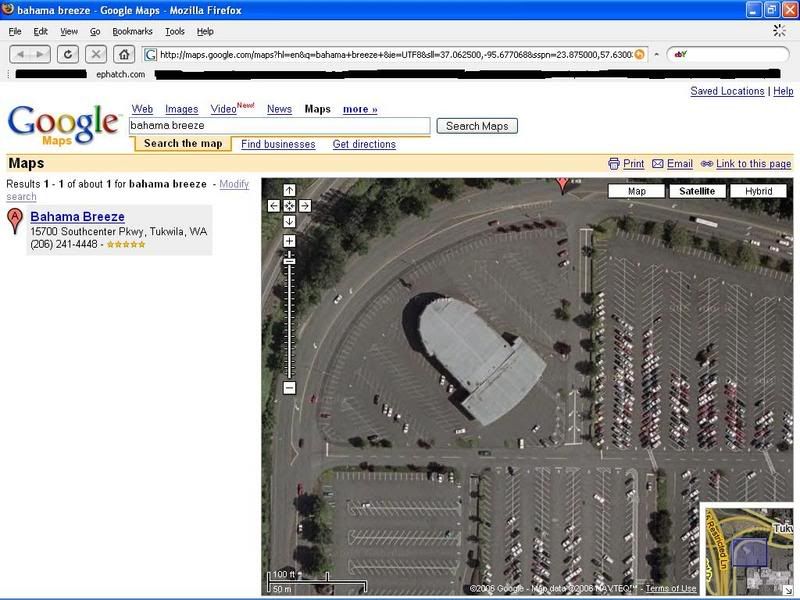Switch to the Get directions tab
This screenshot has height=600, width=800.
(x=364, y=144)
